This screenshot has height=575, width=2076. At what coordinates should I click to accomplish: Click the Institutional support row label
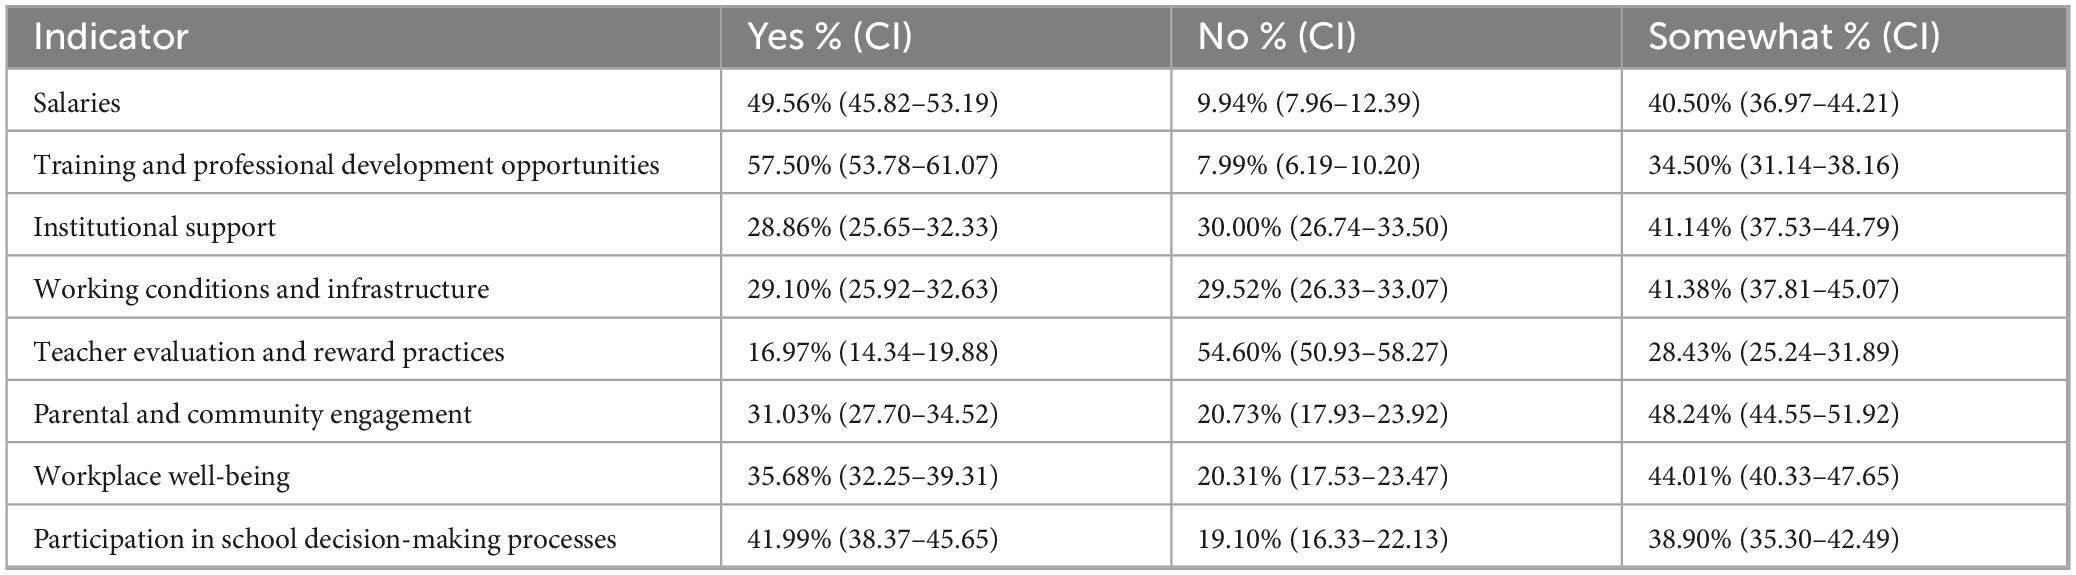154,227
